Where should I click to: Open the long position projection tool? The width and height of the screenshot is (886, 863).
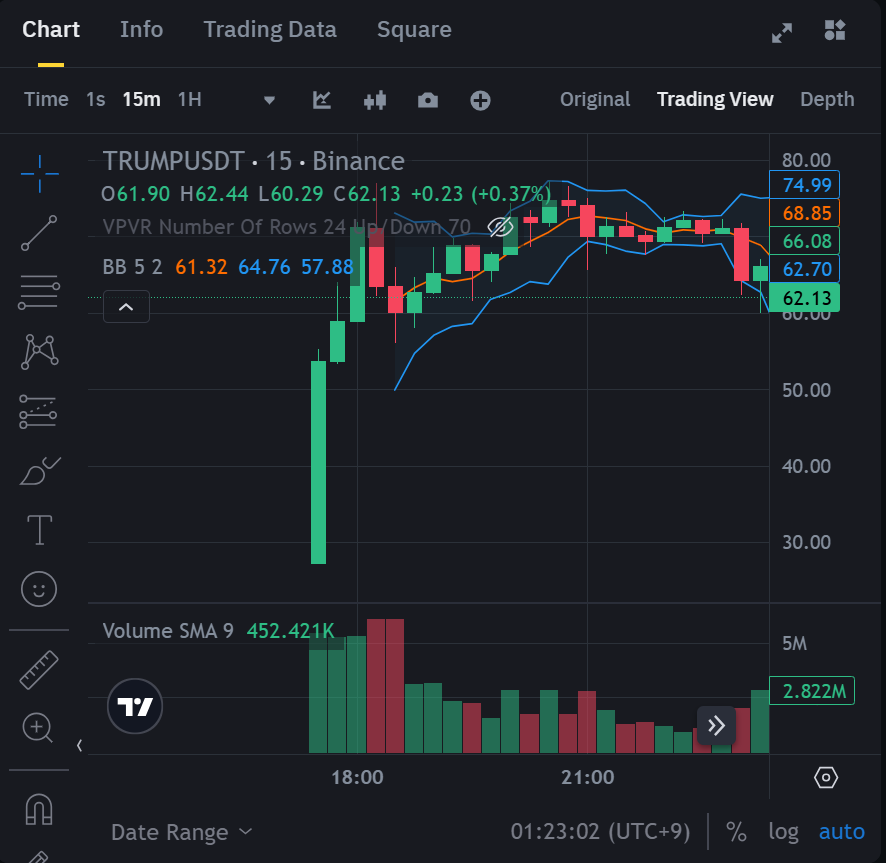click(38, 411)
